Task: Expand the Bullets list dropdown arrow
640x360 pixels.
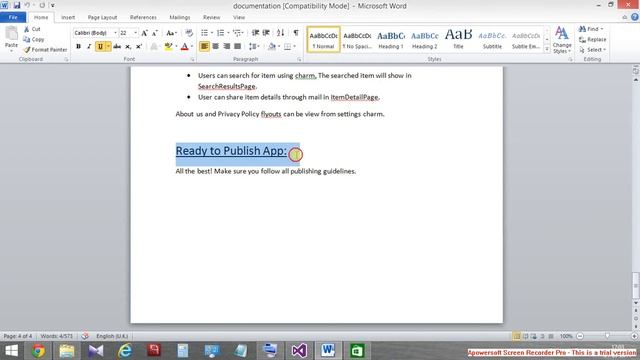Action: point(212,33)
